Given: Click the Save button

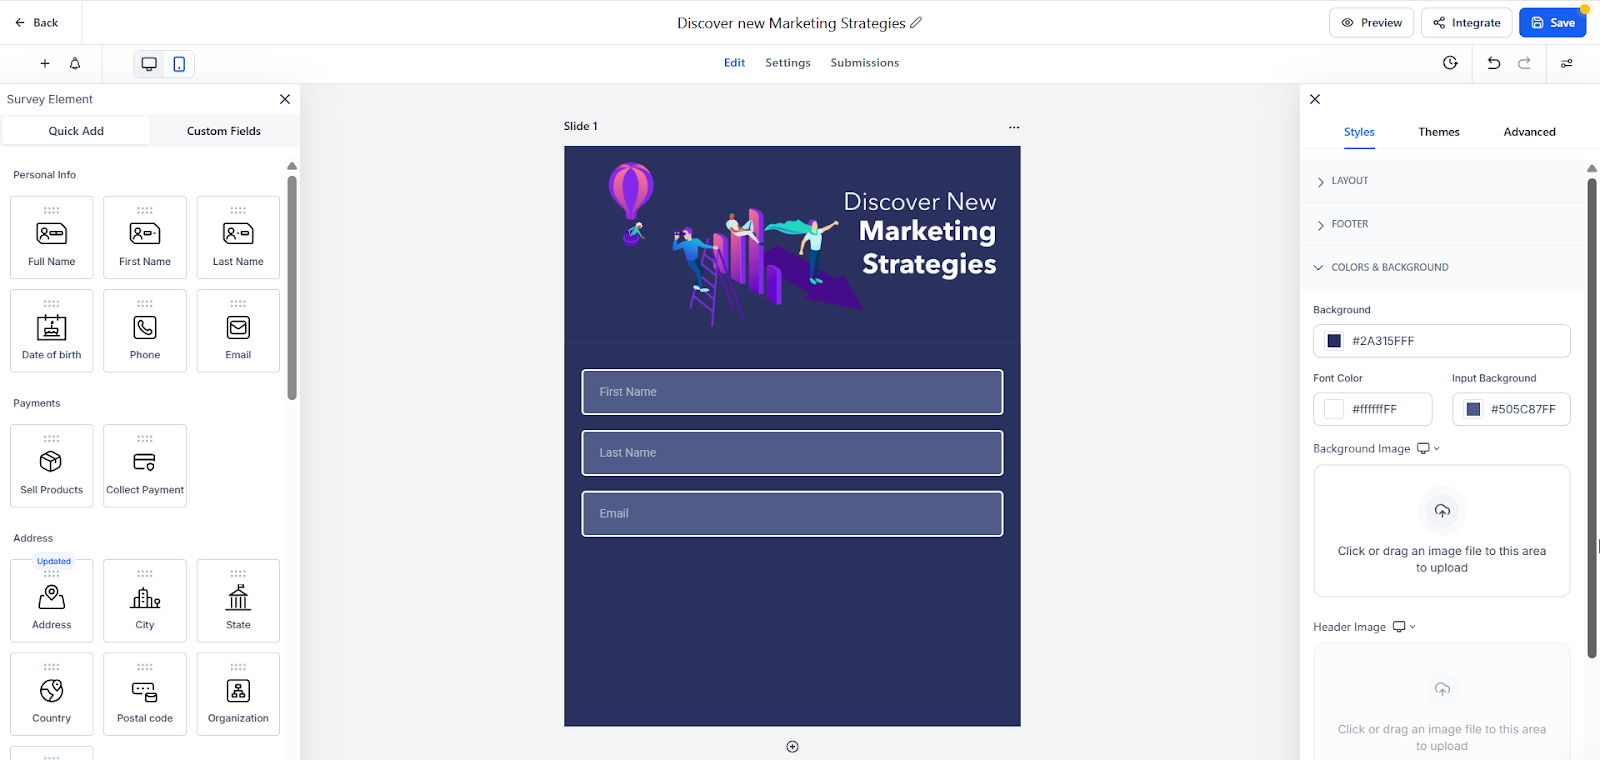Looking at the screenshot, I should 1552,23.
